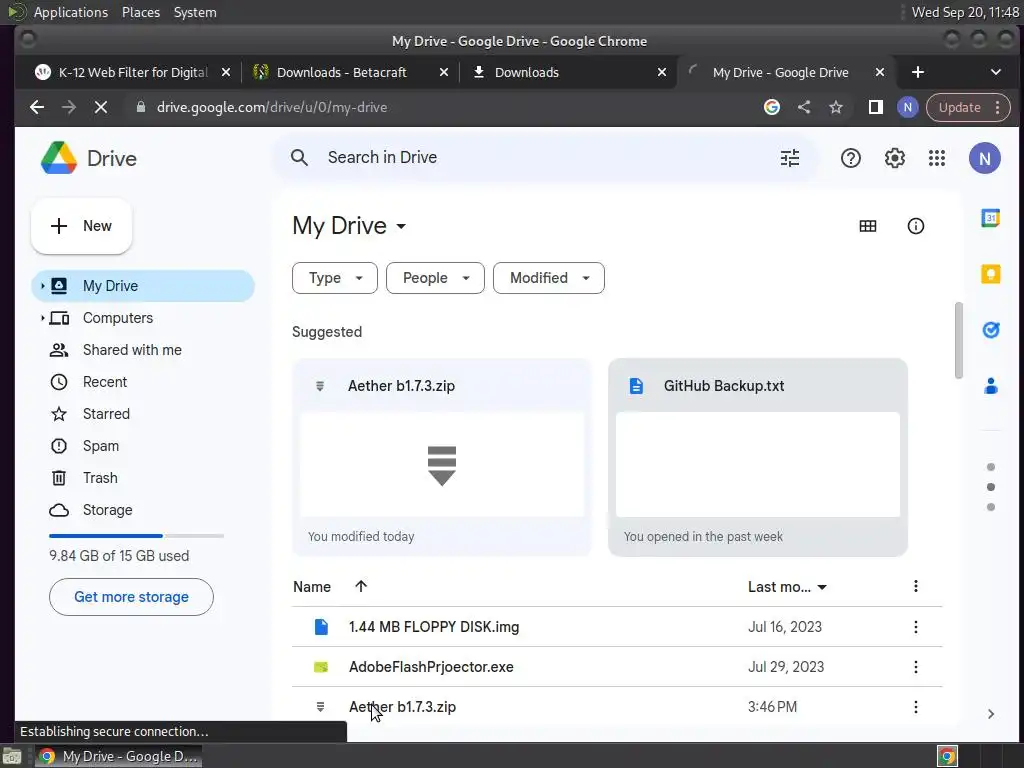Share this page from address bar
Viewport: 1024px width, 768px height.
pyautogui.click(x=804, y=107)
